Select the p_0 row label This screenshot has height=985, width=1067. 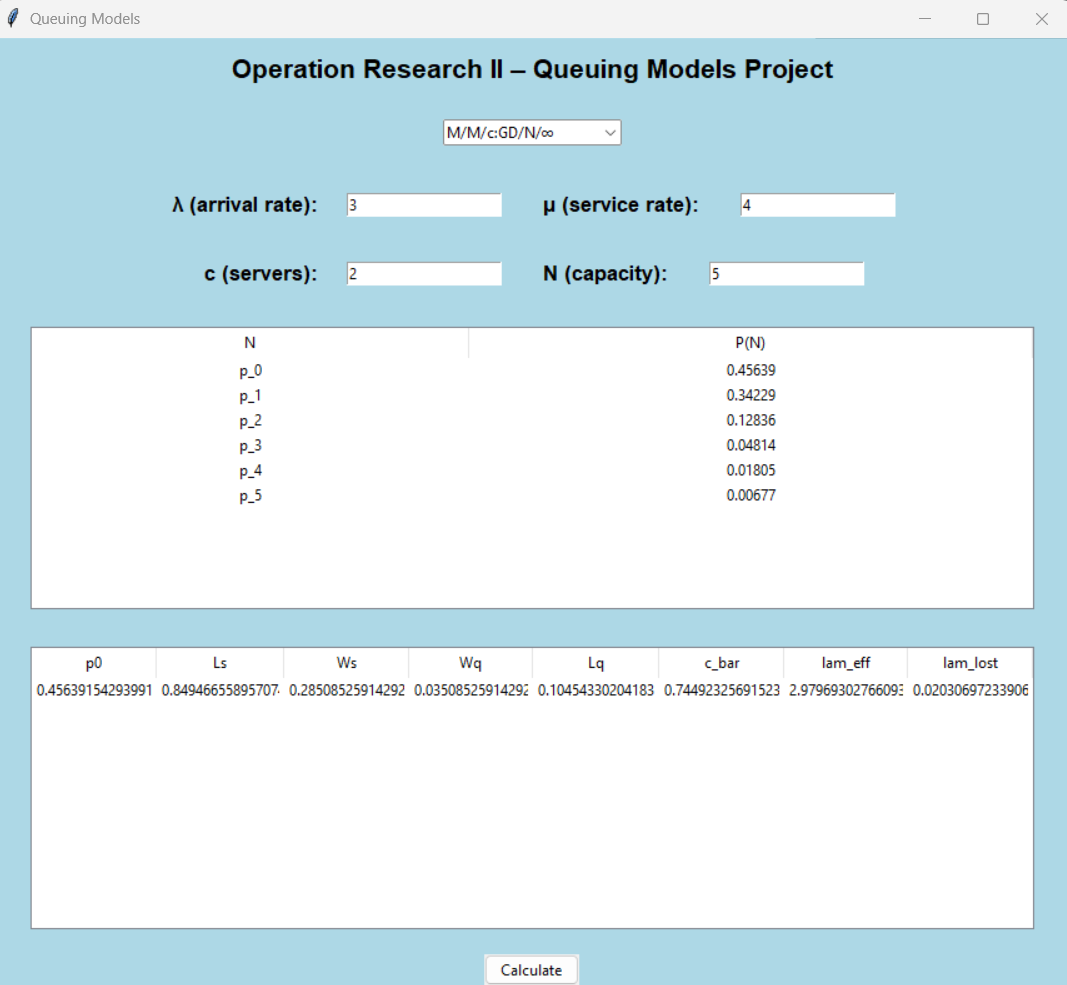250,371
